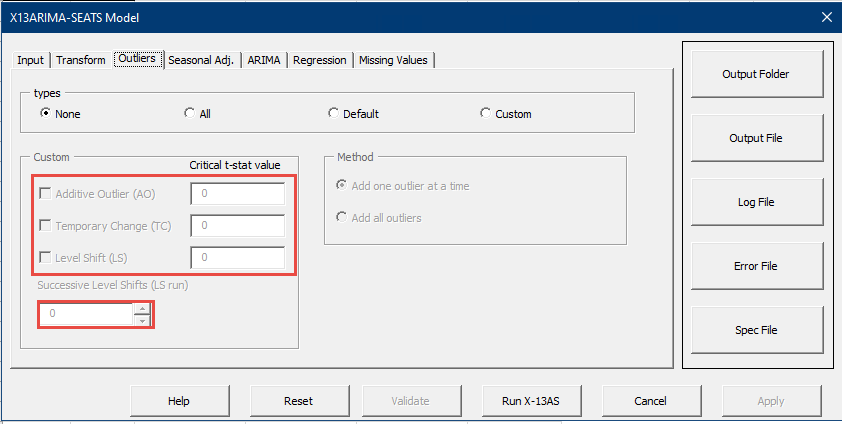Image resolution: width=842 pixels, height=424 pixels.
Task: Run X-13AS
Action: pos(531,401)
